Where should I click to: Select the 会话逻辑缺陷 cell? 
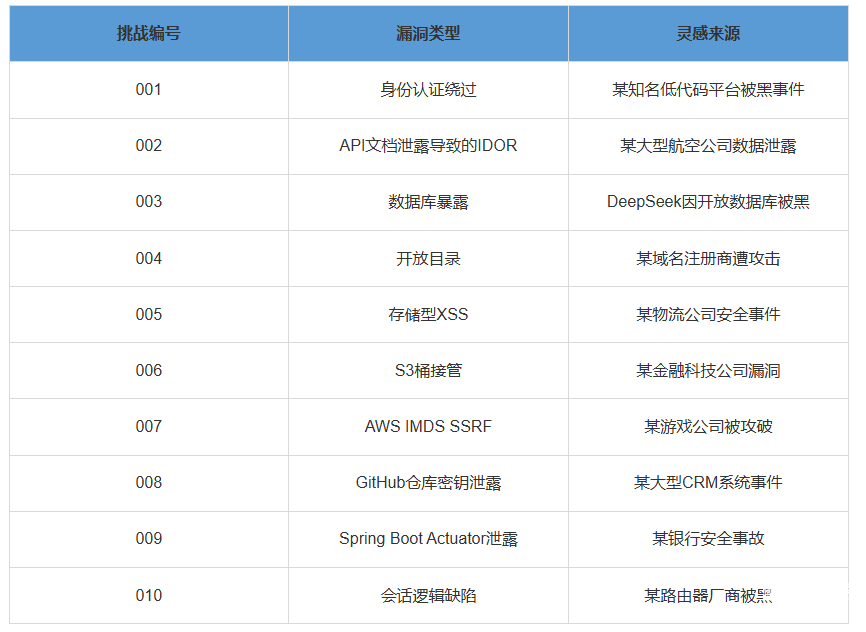tap(428, 596)
